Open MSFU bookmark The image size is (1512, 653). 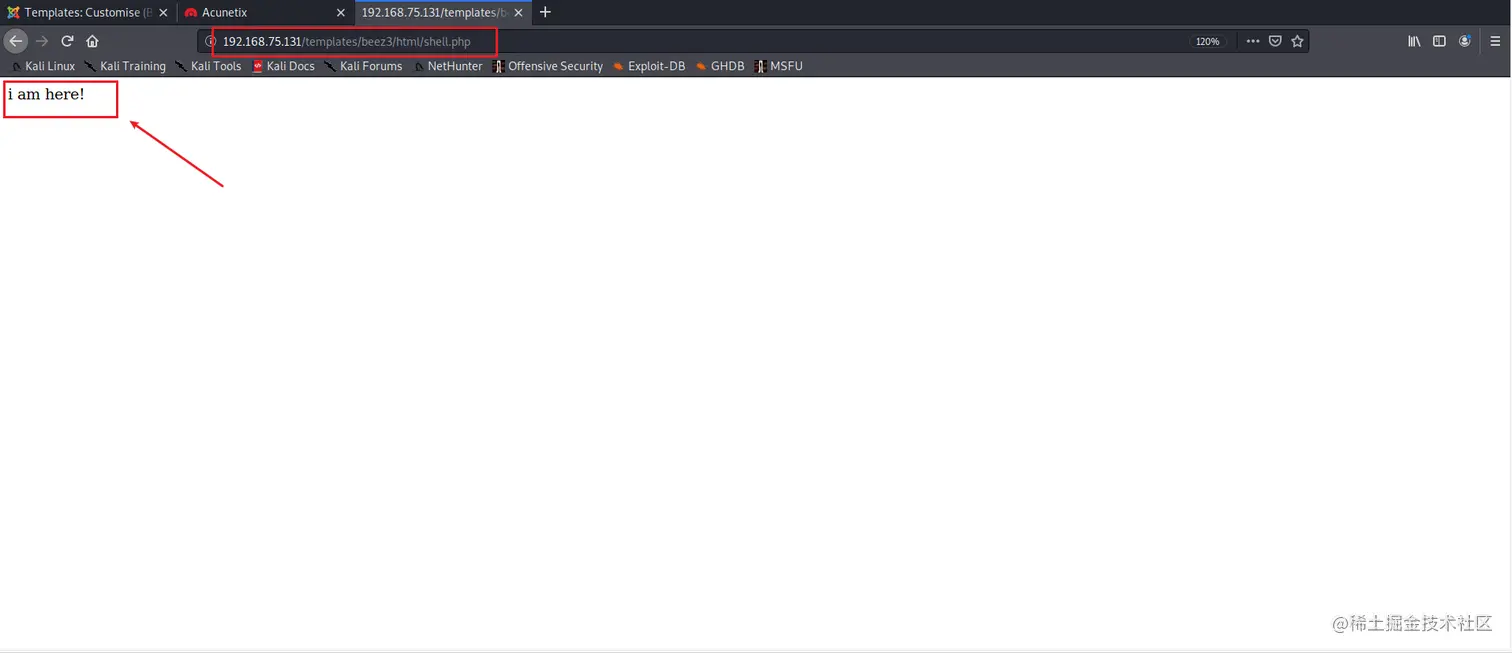tap(778, 66)
